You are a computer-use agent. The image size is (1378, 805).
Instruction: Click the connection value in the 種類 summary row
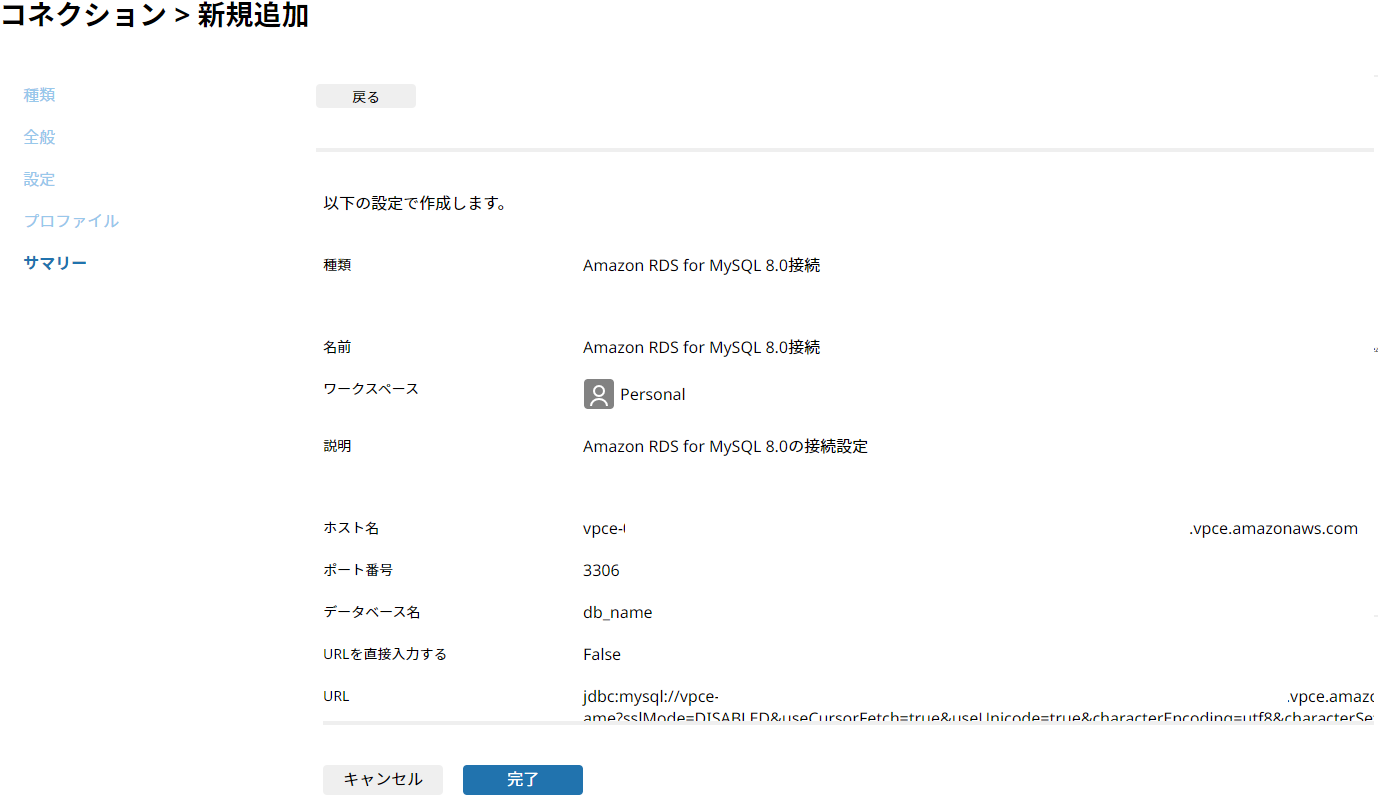[x=702, y=266]
